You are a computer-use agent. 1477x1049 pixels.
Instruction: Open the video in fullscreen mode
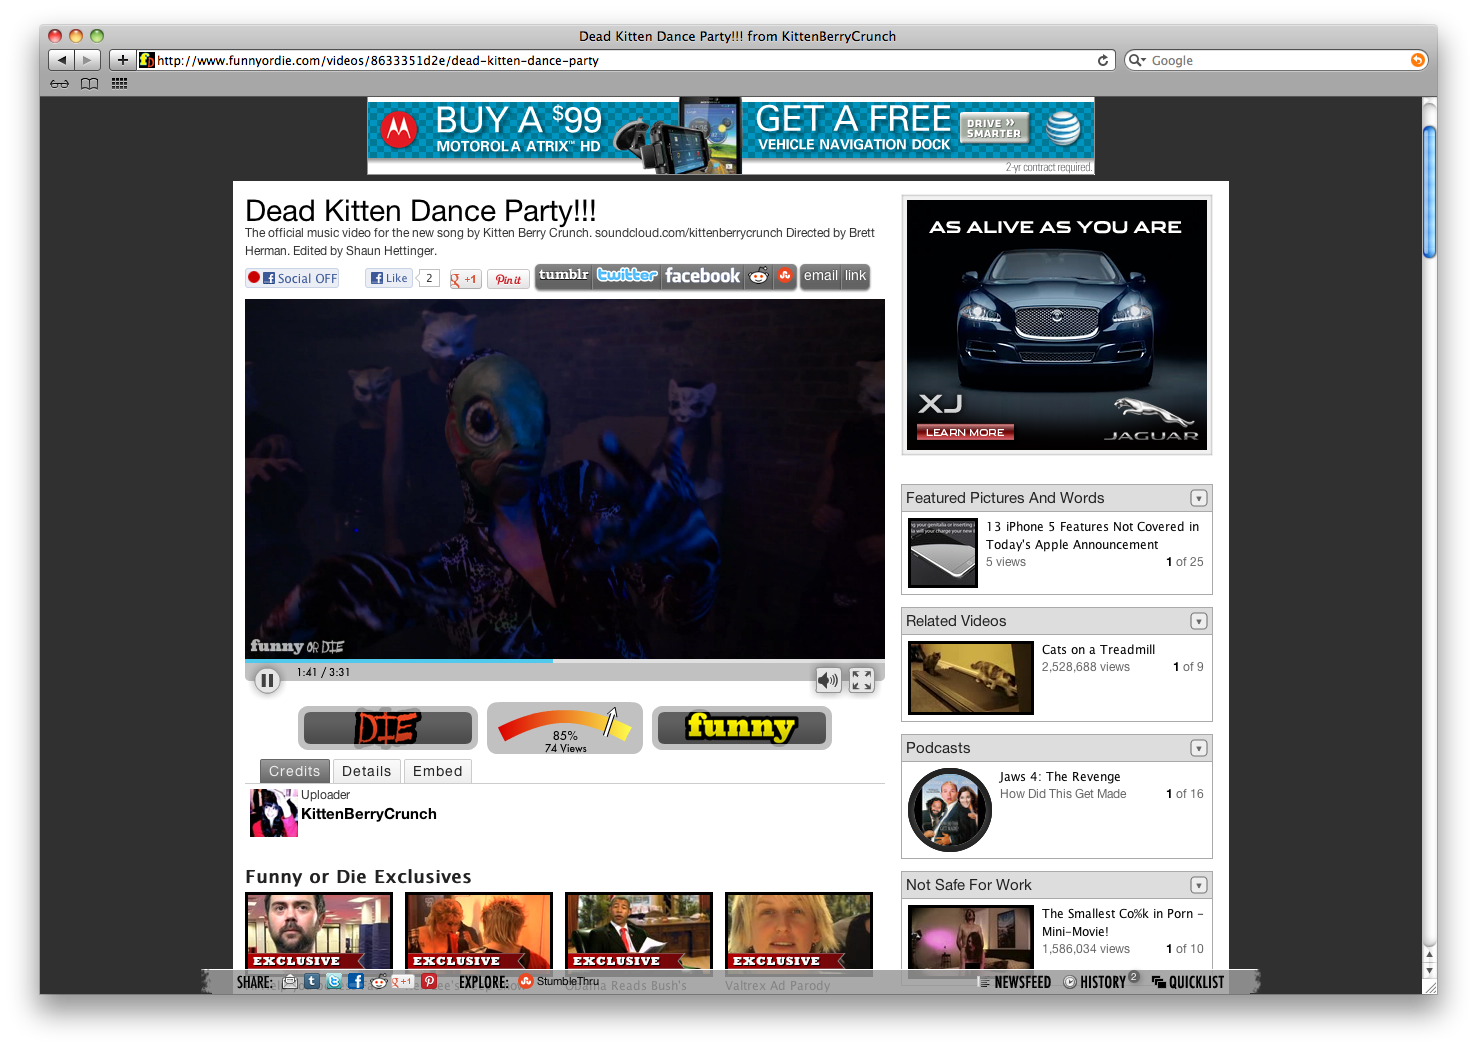pos(862,681)
